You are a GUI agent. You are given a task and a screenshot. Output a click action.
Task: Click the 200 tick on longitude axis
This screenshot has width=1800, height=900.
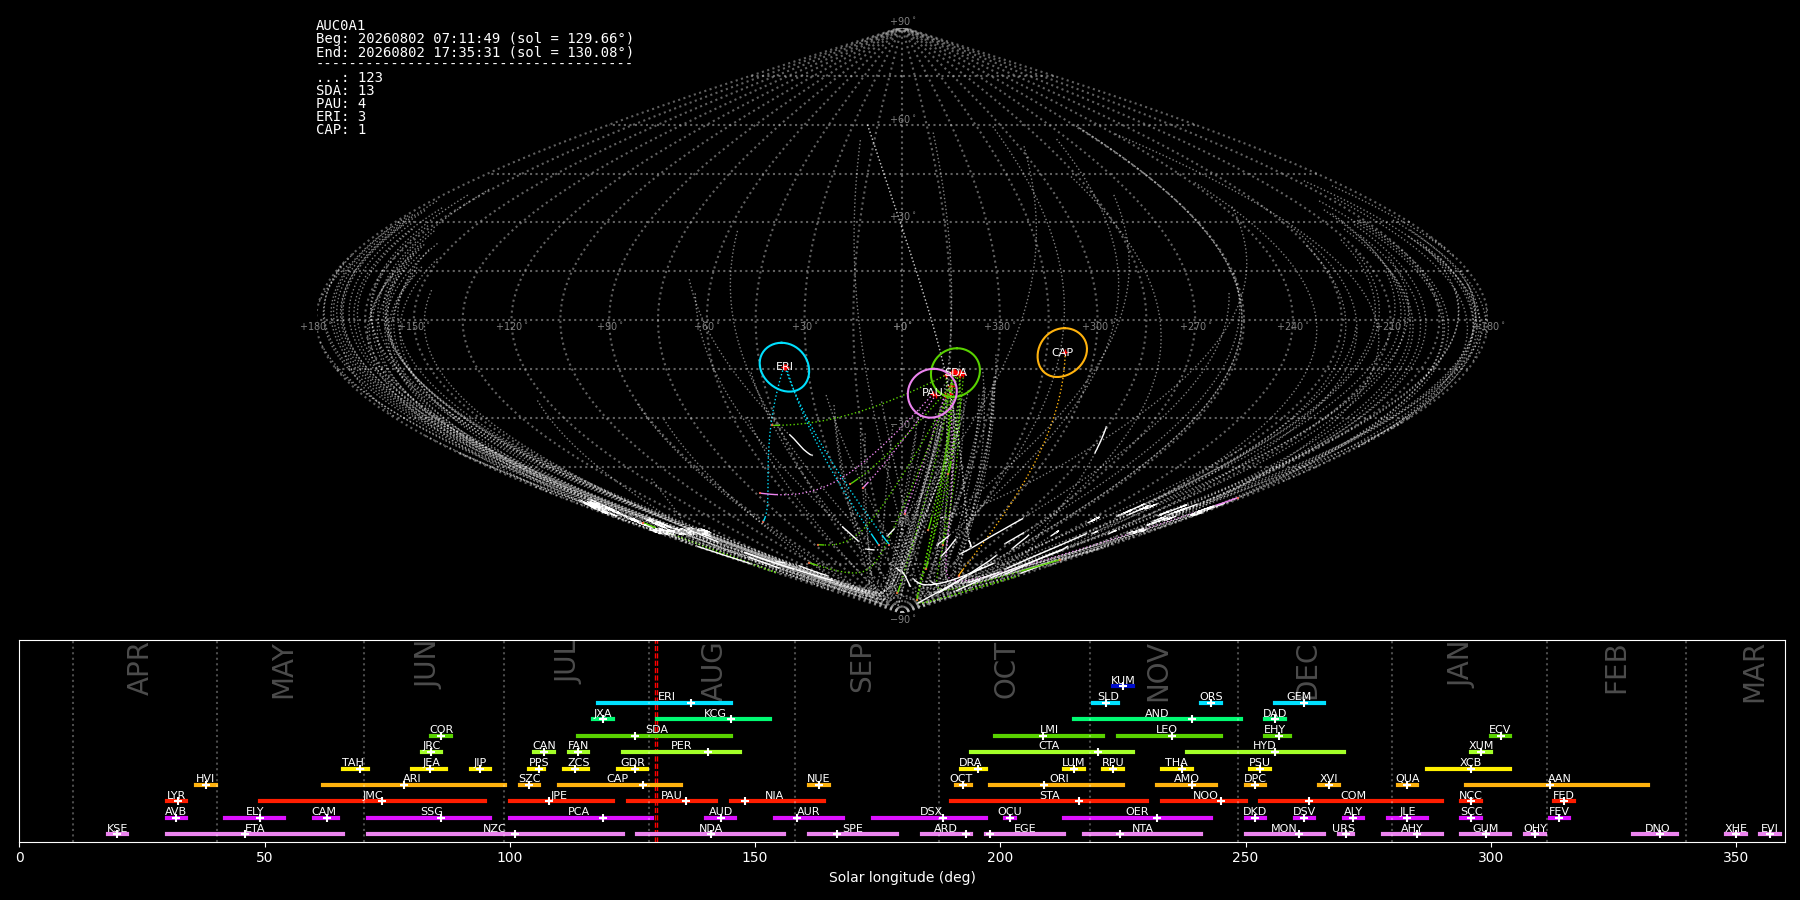[x=1000, y=857]
